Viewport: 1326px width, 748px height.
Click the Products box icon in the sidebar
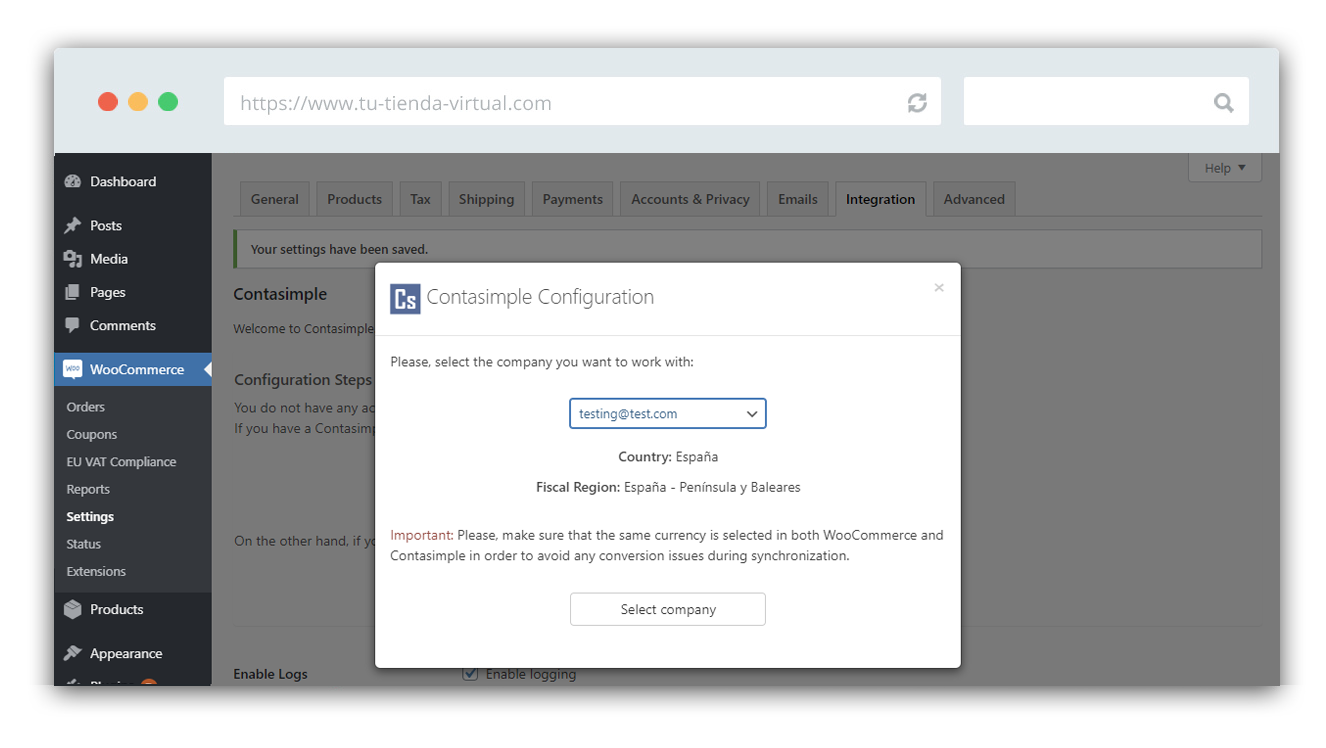point(72,609)
